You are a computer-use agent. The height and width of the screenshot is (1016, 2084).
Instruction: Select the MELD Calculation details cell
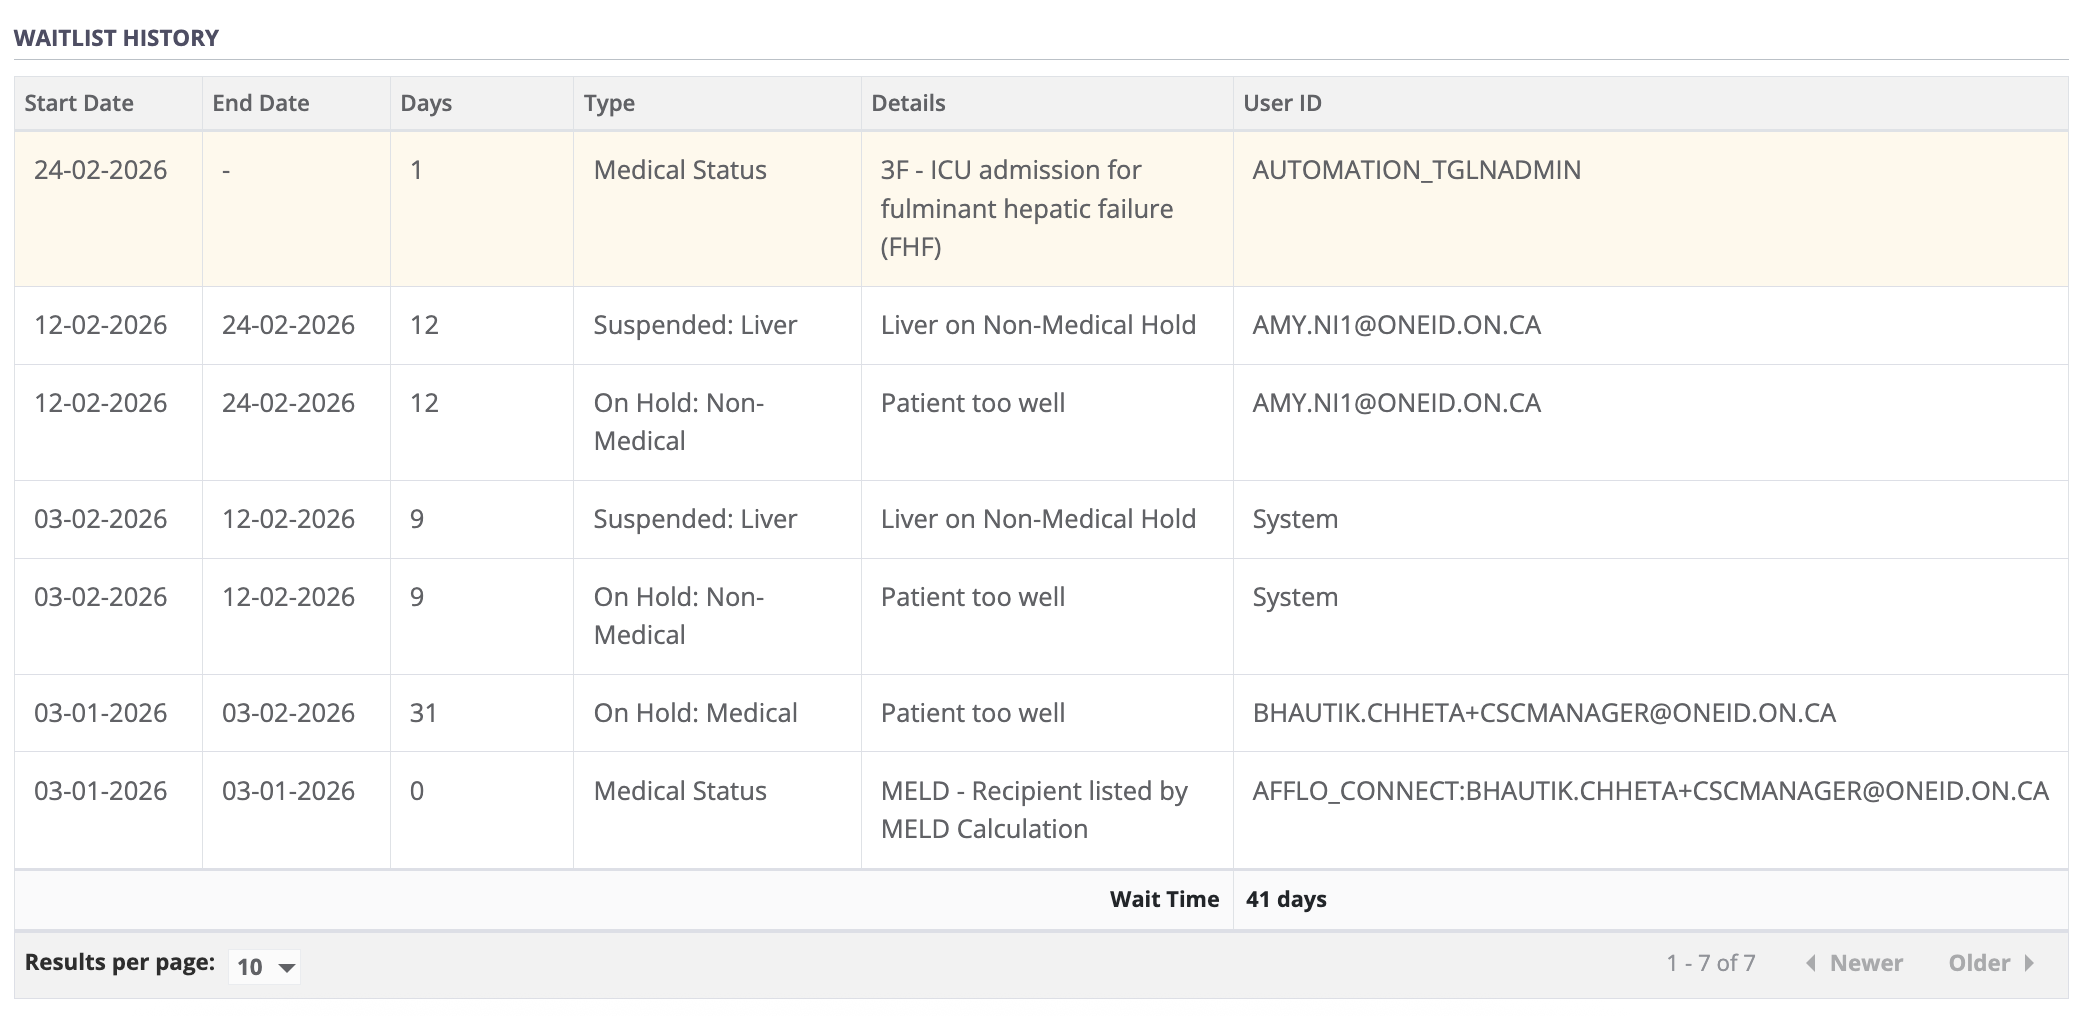click(1034, 810)
